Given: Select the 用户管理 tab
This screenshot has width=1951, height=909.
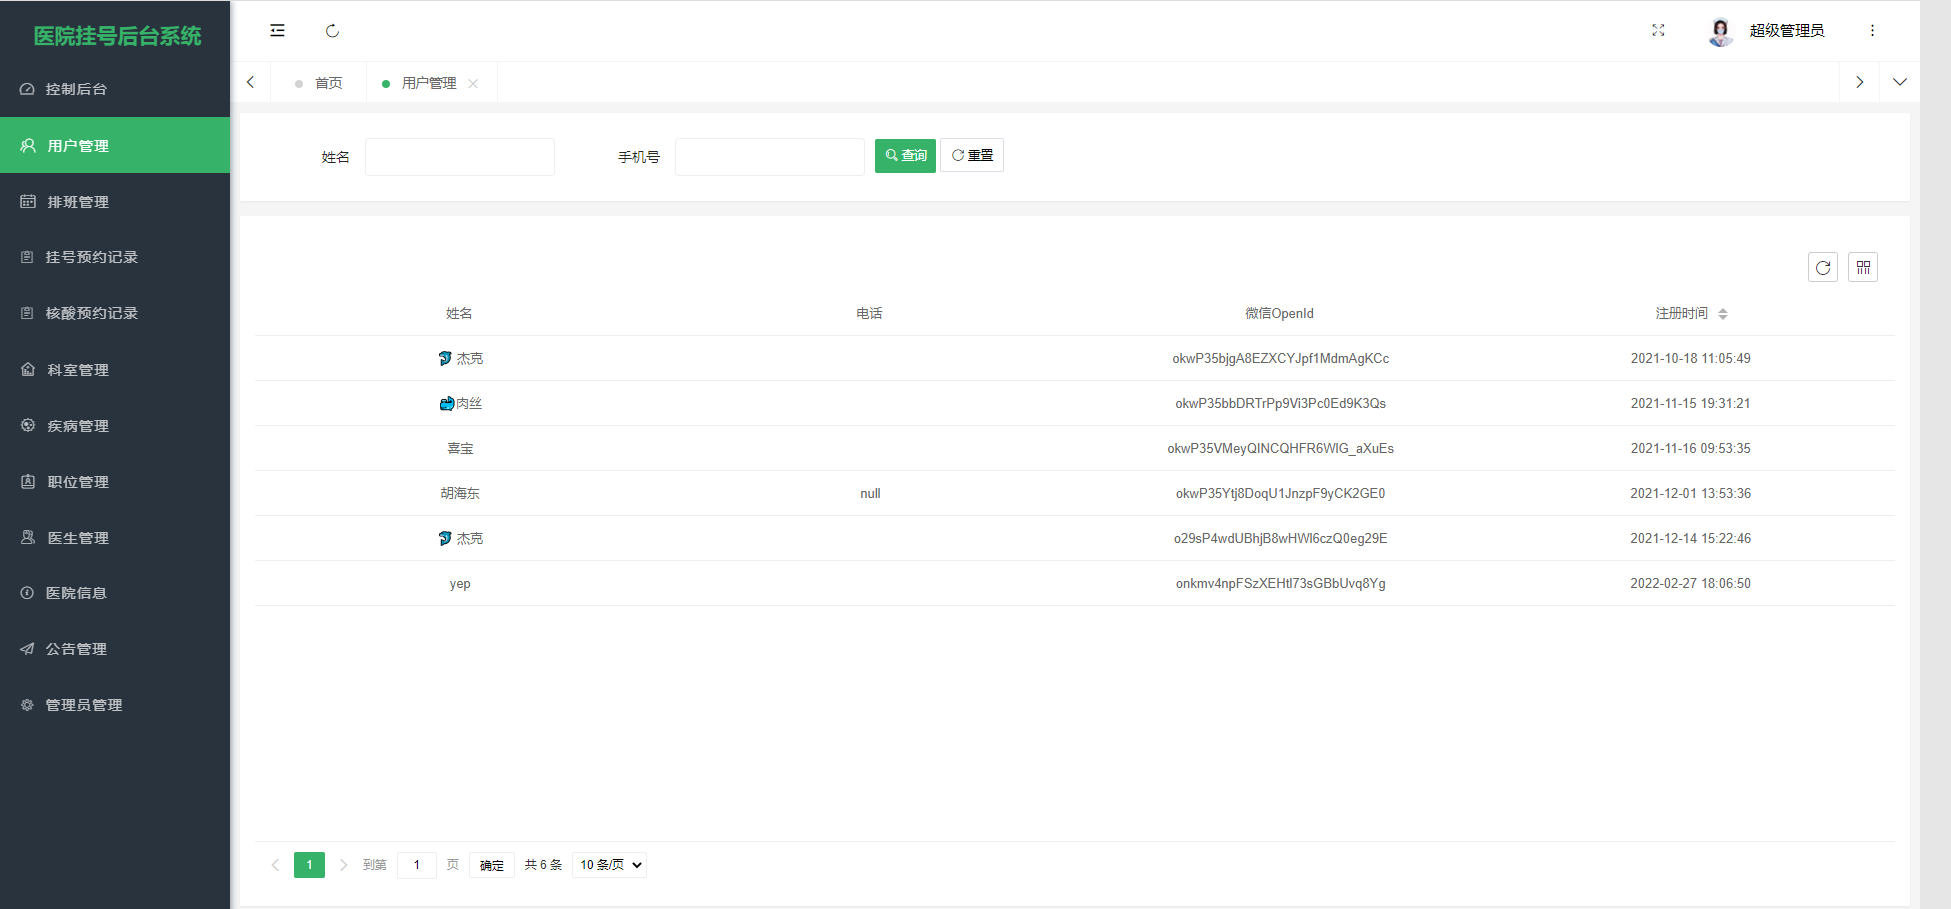Looking at the screenshot, I should pyautogui.click(x=428, y=83).
